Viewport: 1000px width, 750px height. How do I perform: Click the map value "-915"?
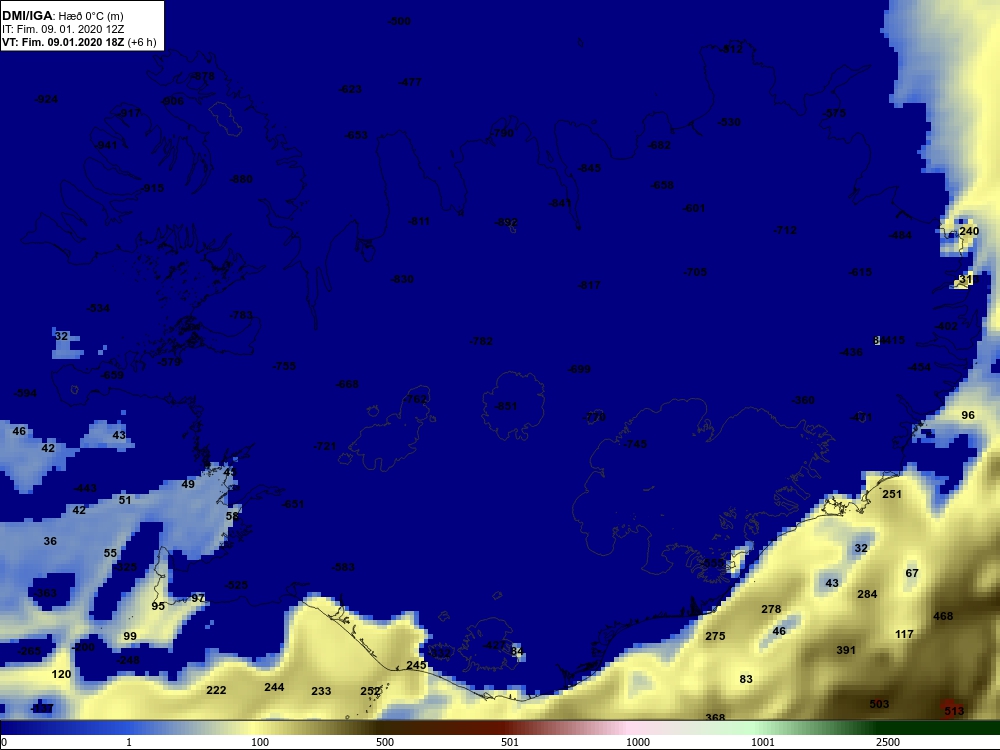[x=152, y=188]
